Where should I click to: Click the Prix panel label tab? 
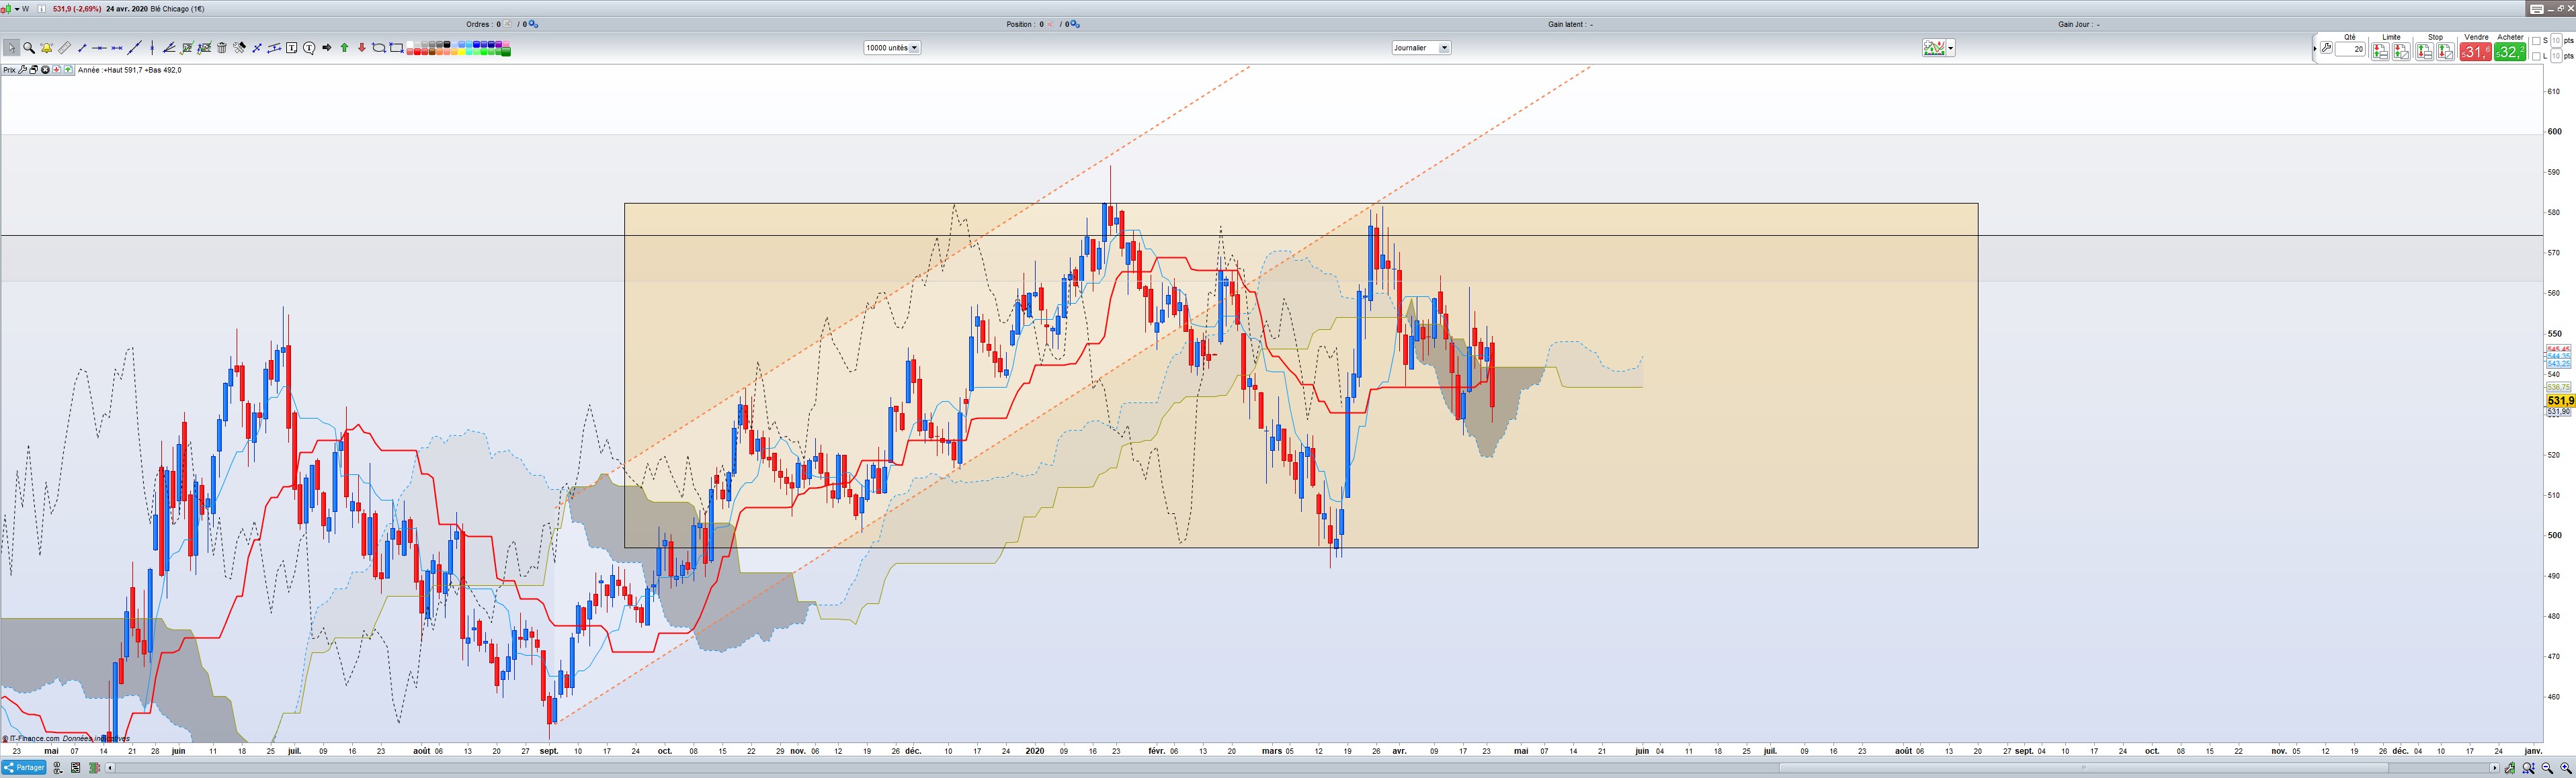click(9, 70)
